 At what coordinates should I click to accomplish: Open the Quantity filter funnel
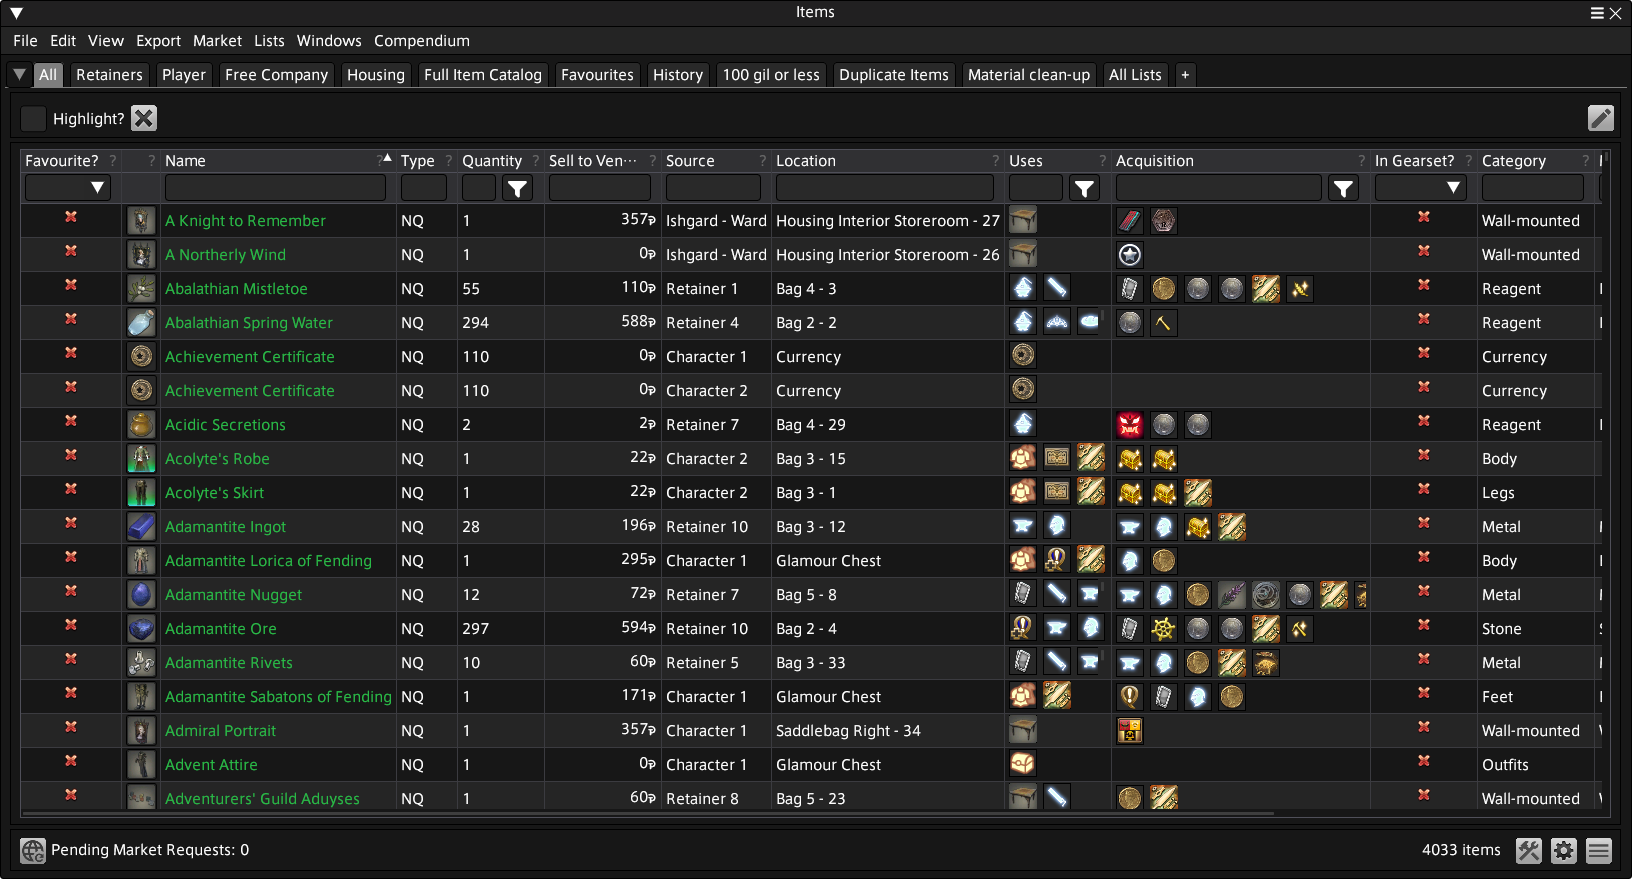(x=517, y=188)
